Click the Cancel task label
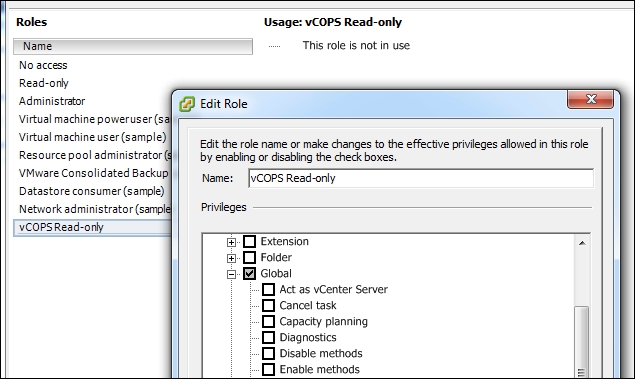 tap(308, 305)
